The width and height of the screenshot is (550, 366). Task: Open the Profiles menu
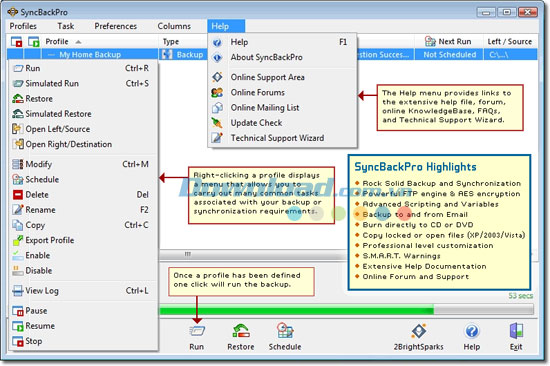[23, 26]
